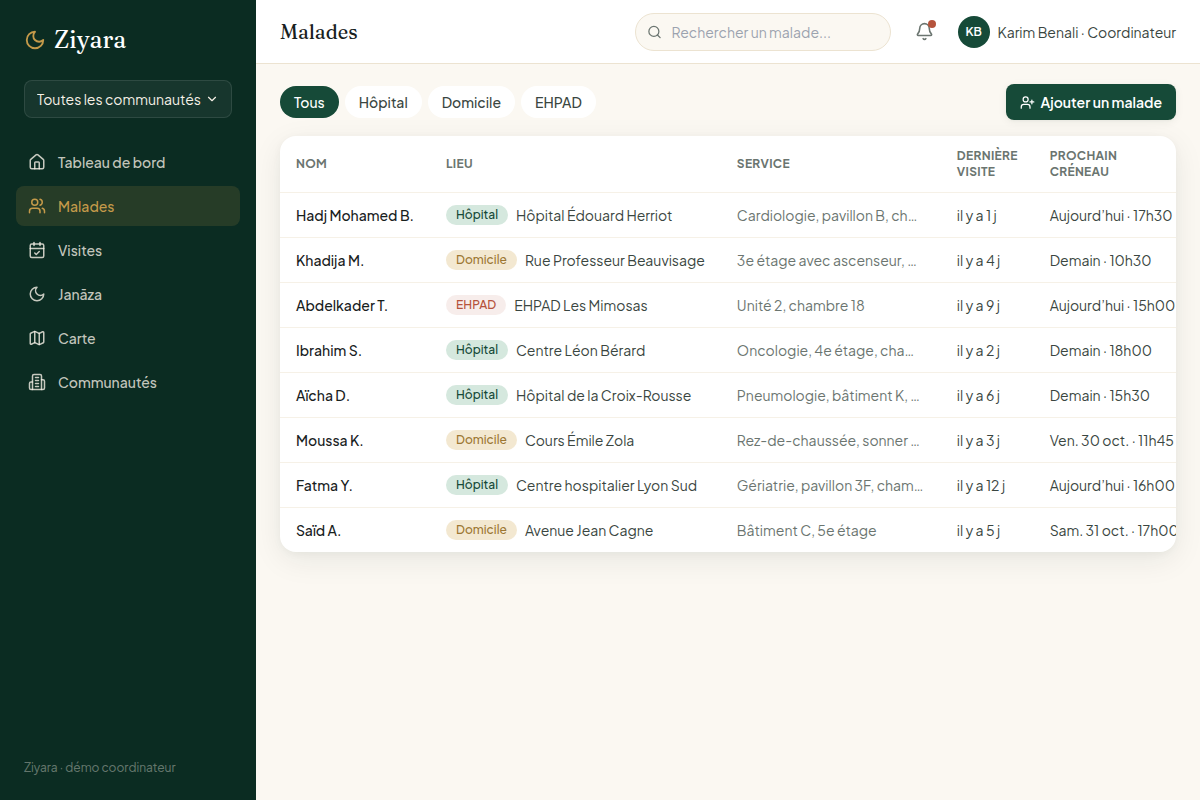Click the Karim Benali · Coordinateur profile name
This screenshot has height=800, width=1200.
click(1087, 32)
